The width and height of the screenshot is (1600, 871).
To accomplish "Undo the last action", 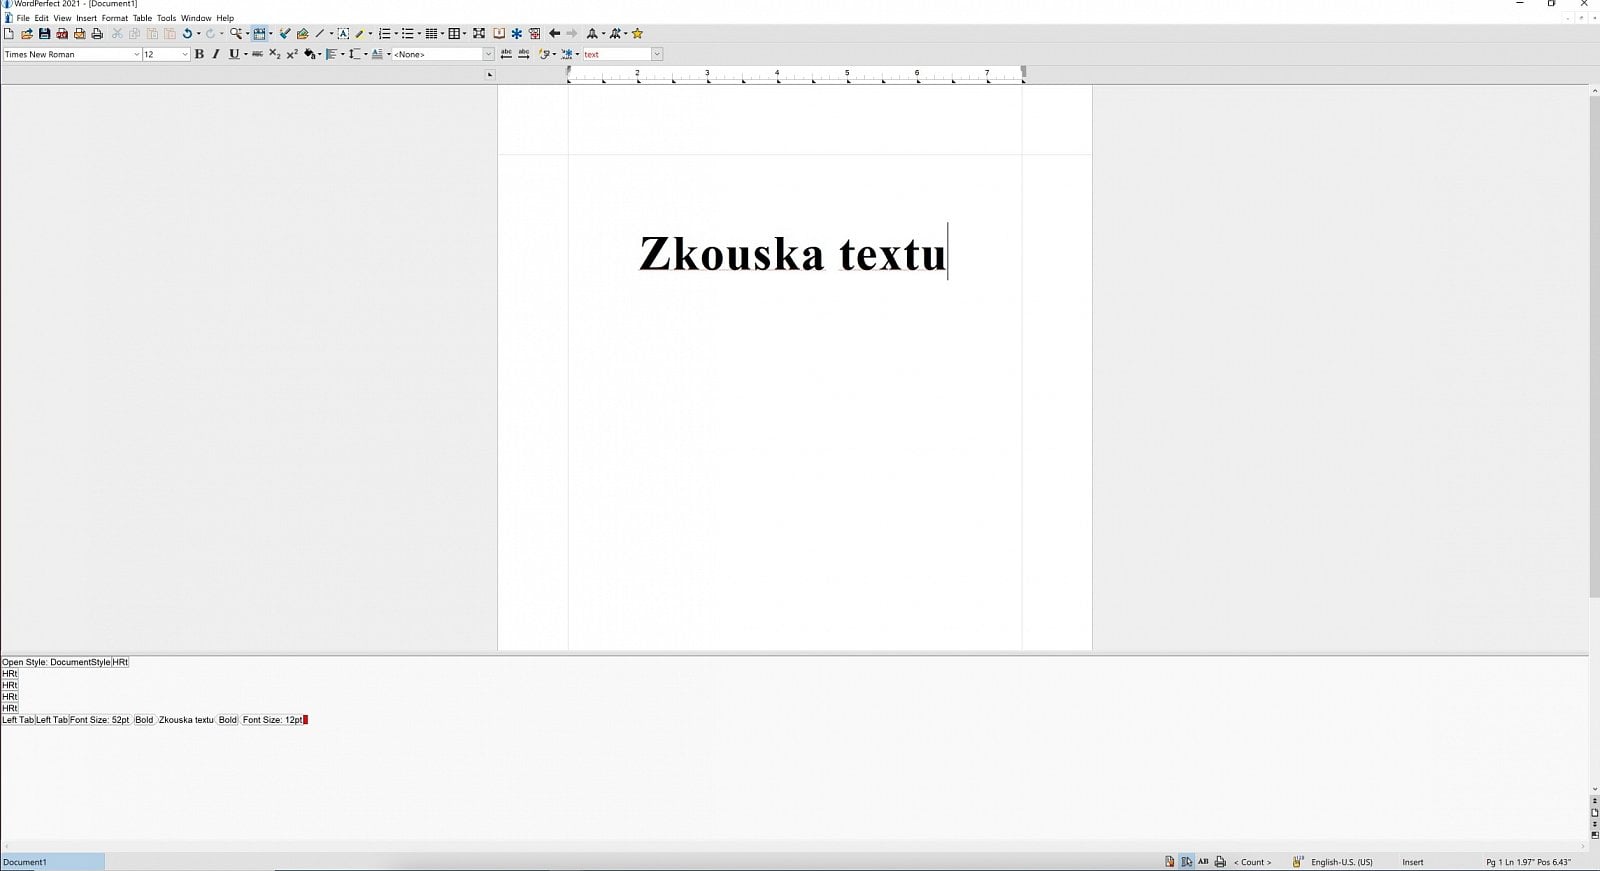I will click(187, 33).
